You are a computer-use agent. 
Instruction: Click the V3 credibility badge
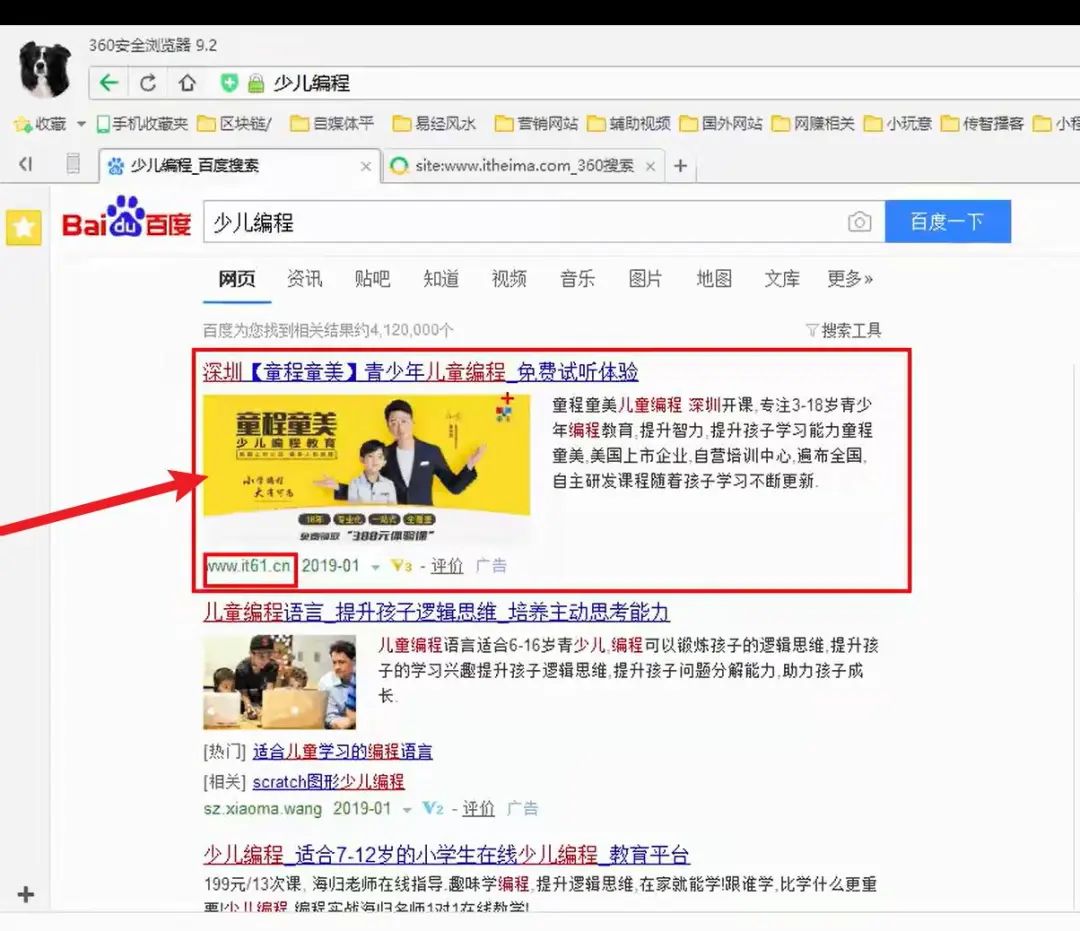(402, 566)
